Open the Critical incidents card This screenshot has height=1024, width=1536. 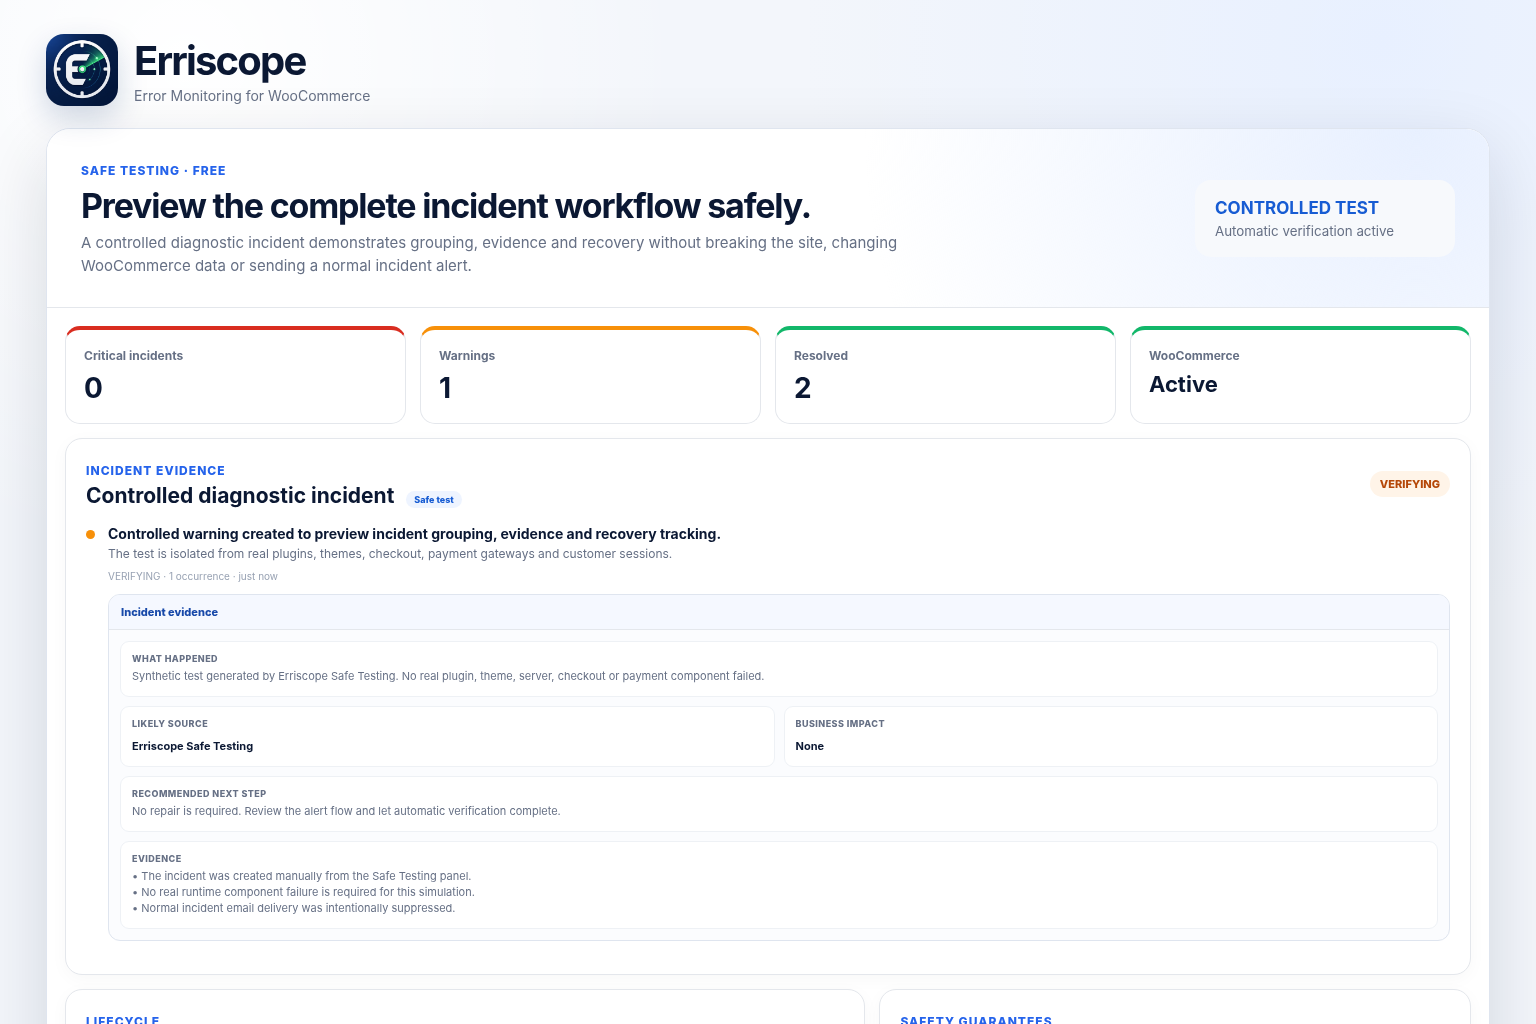tap(235, 375)
